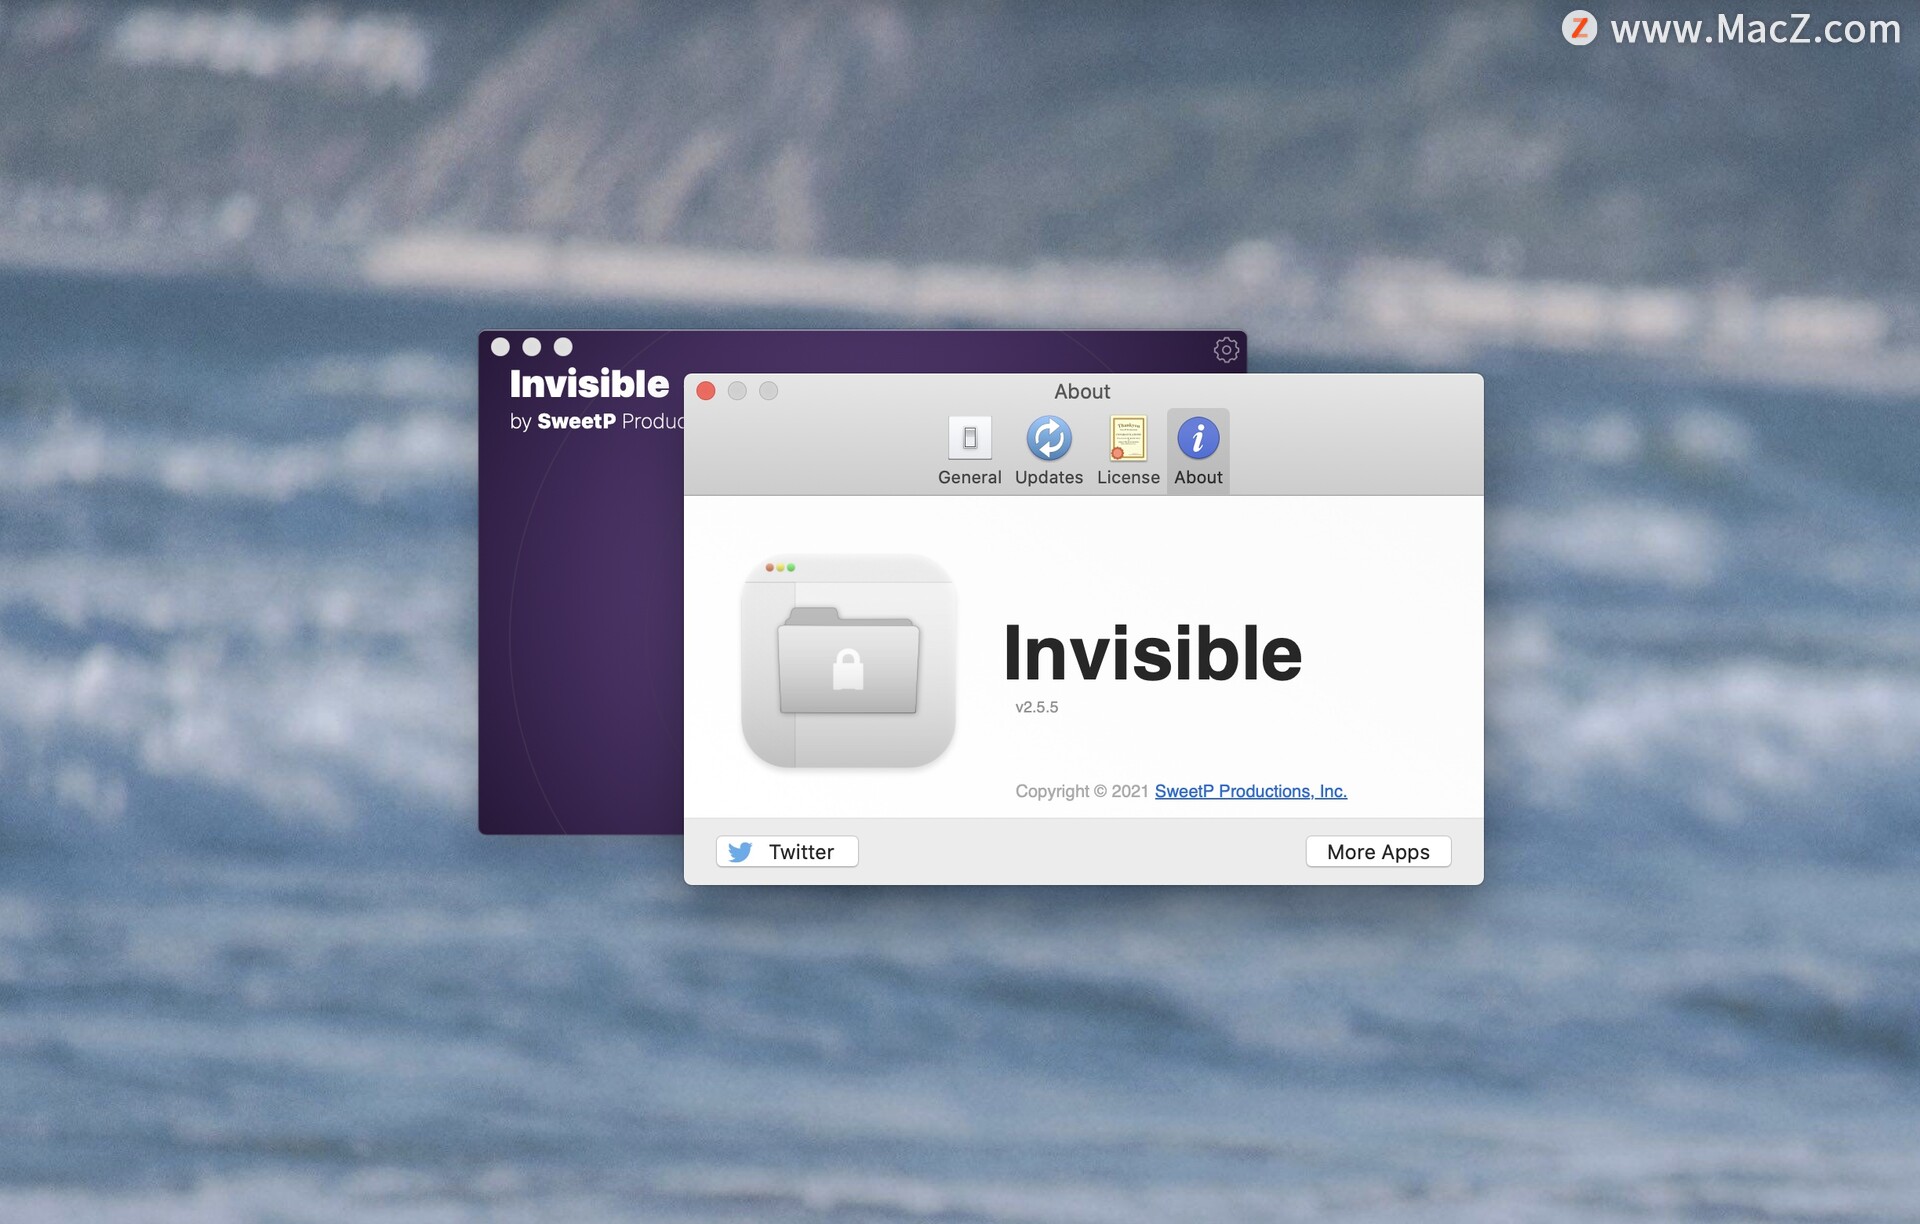Open SweetP Productions hyperlink
Screen dimensions: 1920x1224
(1250, 790)
